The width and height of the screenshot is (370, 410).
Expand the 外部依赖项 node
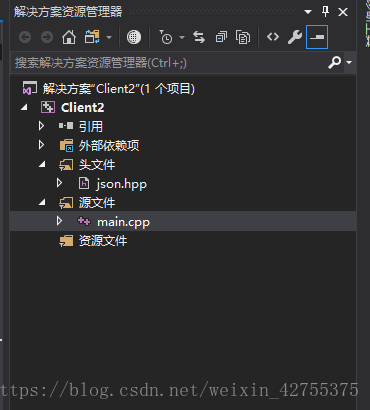(41, 145)
